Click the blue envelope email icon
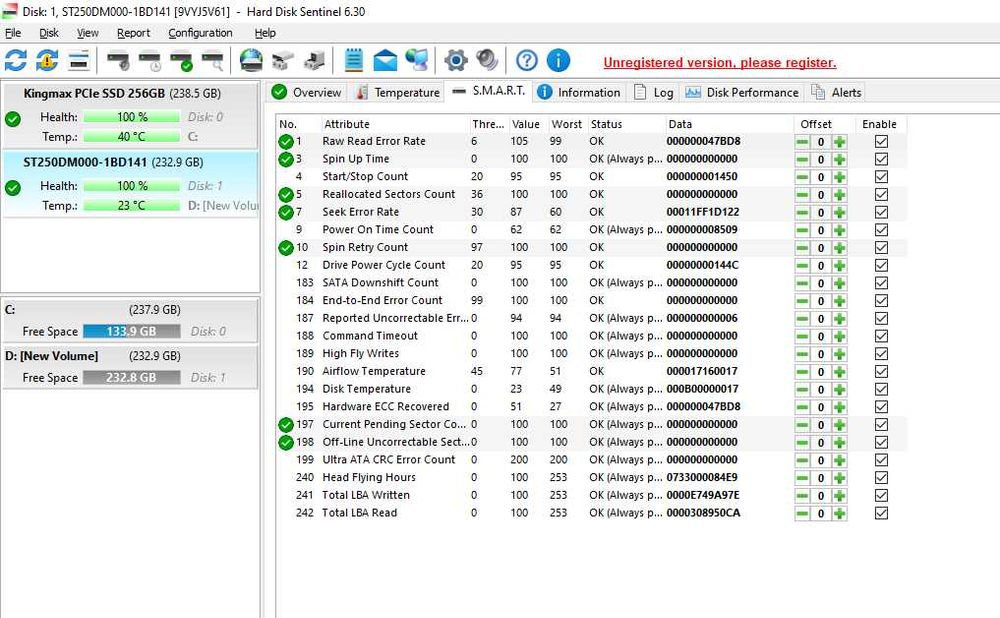The height and width of the screenshot is (618, 1000). coord(385,61)
